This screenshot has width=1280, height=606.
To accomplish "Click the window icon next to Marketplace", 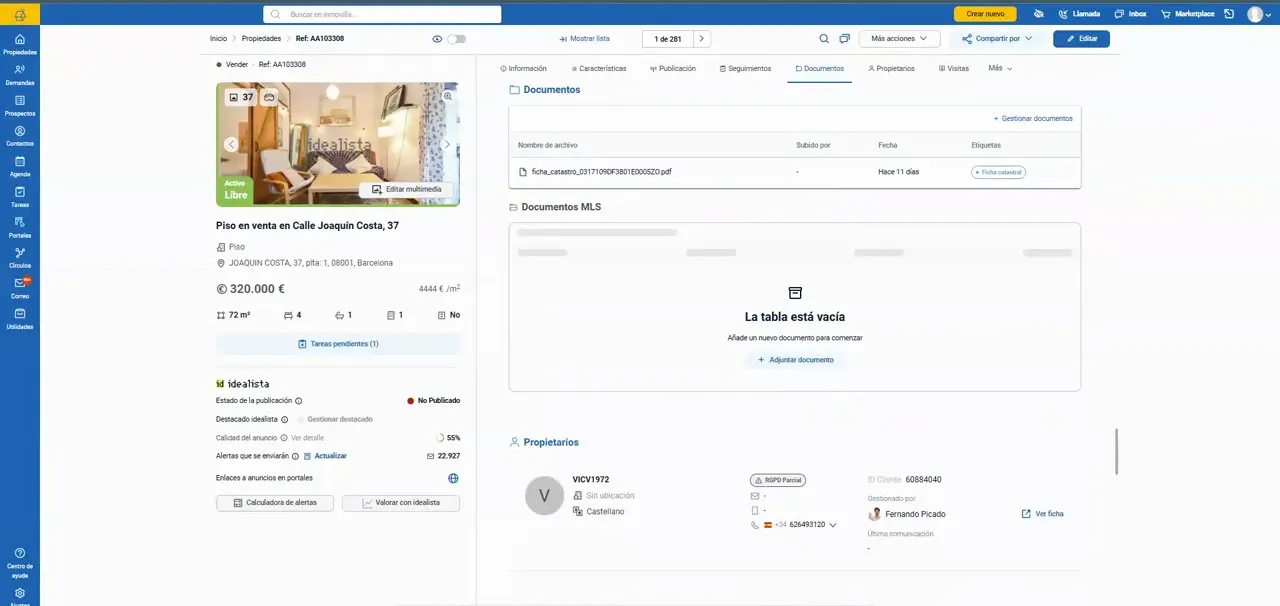I will click(x=1229, y=14).
